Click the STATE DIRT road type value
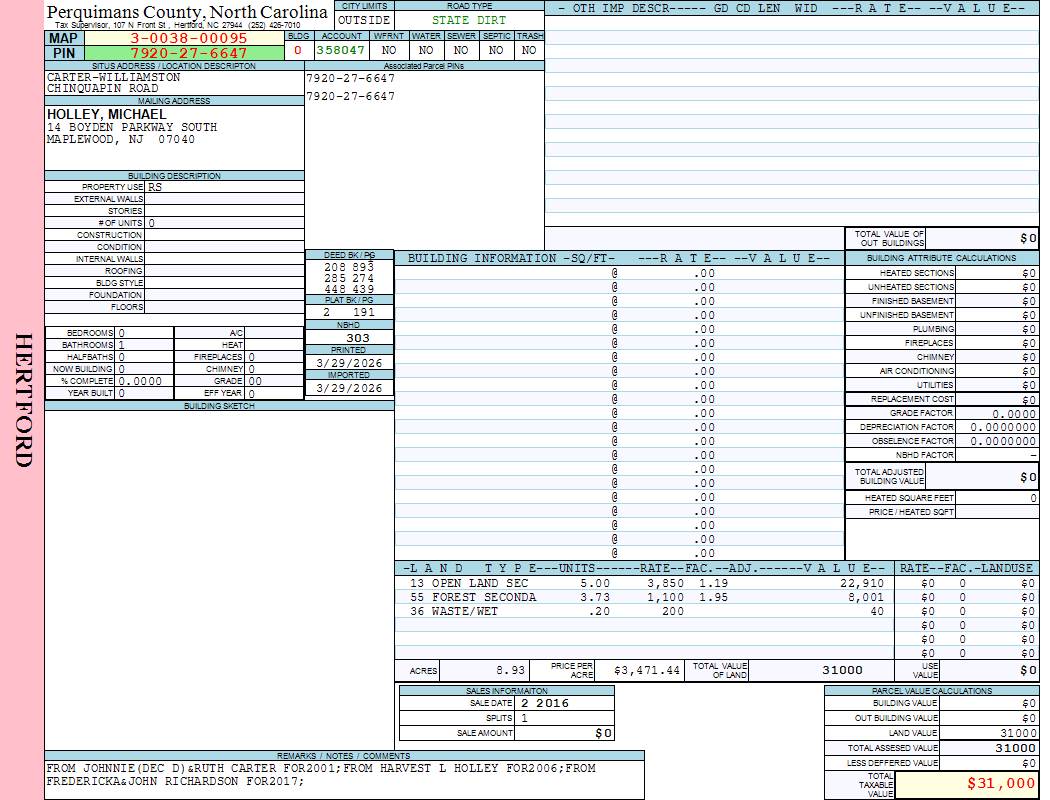Image resolution: width=1050 pixels, height=800 pixels. point(469,20)
